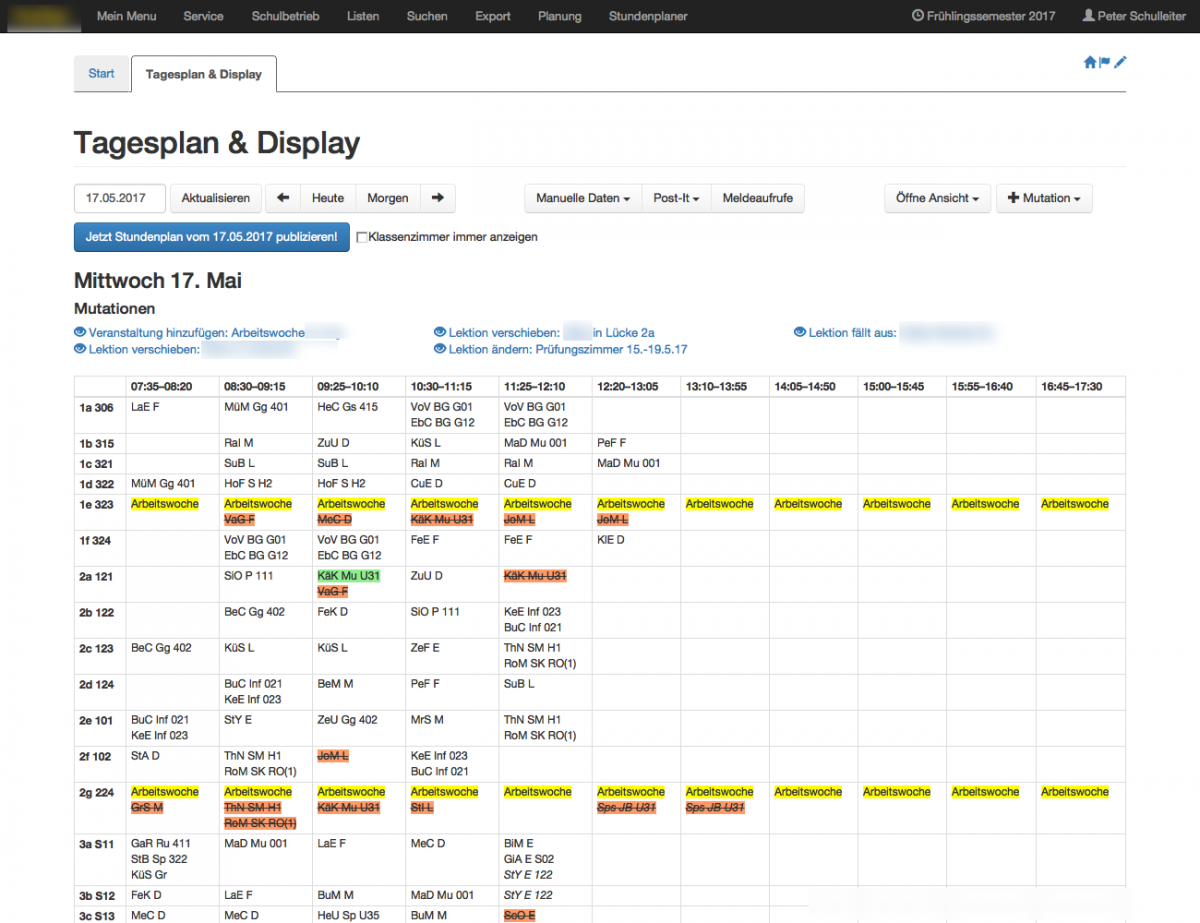Click the pencil edit icon
This screenshot has height=923, width=1200.
(x=1120, y=62)
